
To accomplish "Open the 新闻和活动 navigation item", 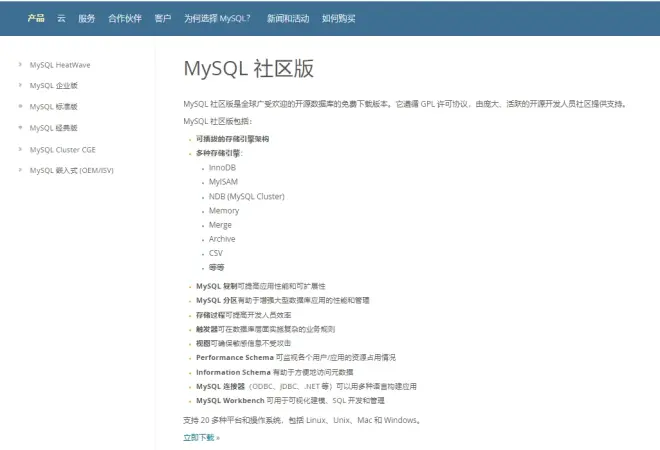I will [288, 18].
